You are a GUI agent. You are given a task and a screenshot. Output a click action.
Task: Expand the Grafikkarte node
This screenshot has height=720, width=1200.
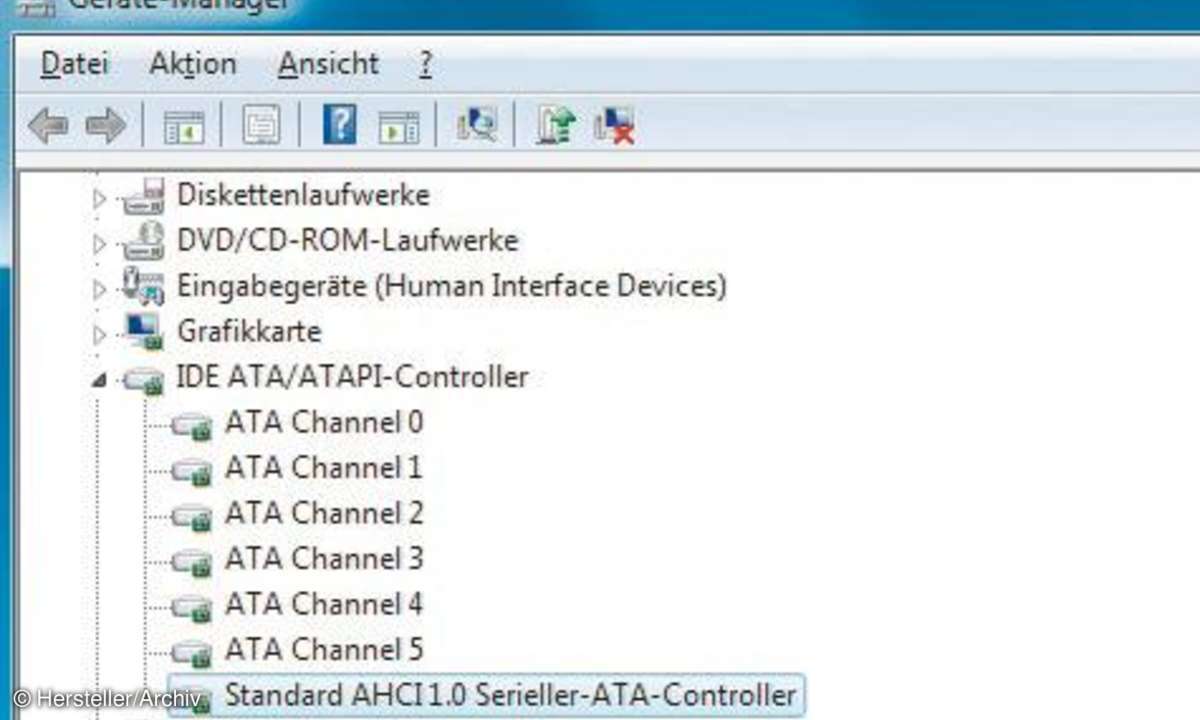tap(99, 333)
